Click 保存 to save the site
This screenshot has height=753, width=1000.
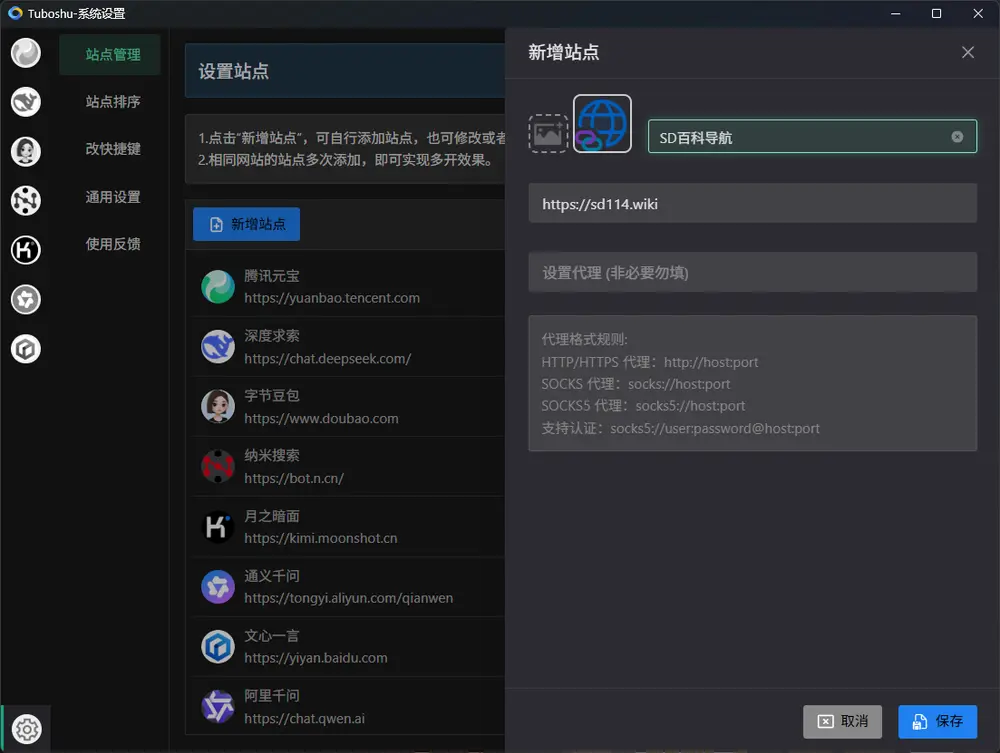(x=937, y=721)
